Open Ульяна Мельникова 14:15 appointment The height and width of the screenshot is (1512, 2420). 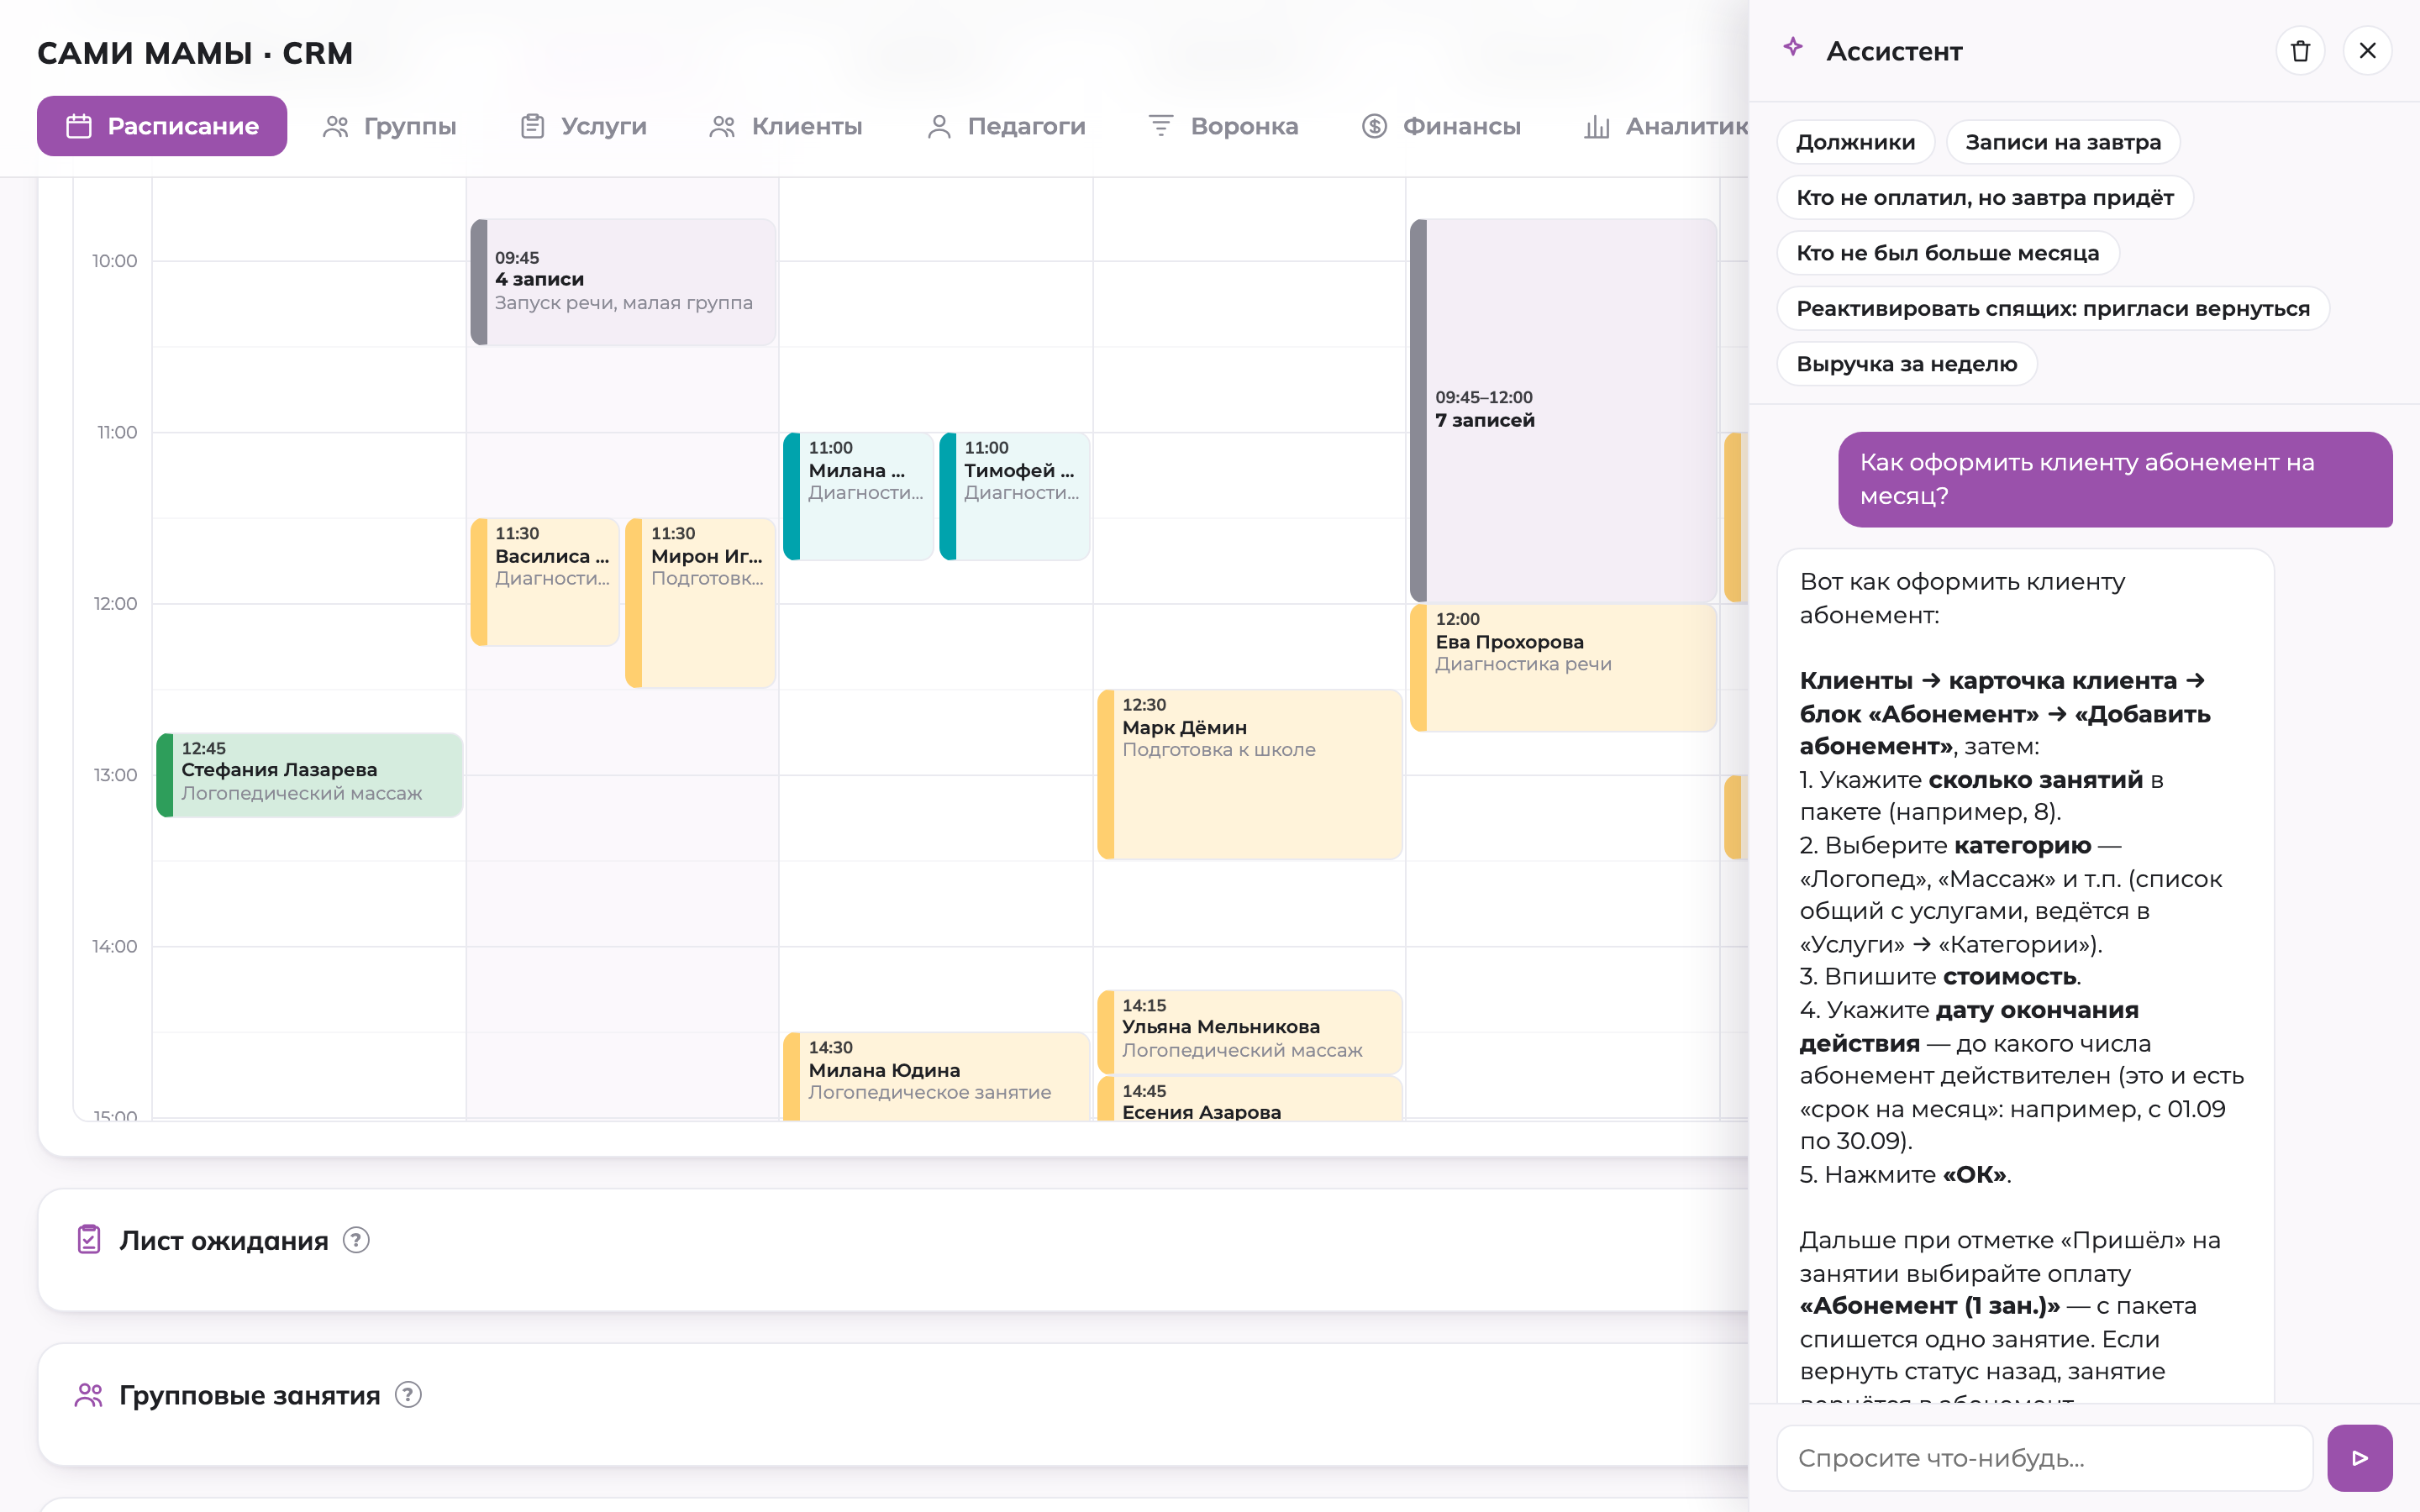tap(1250, 1032)
